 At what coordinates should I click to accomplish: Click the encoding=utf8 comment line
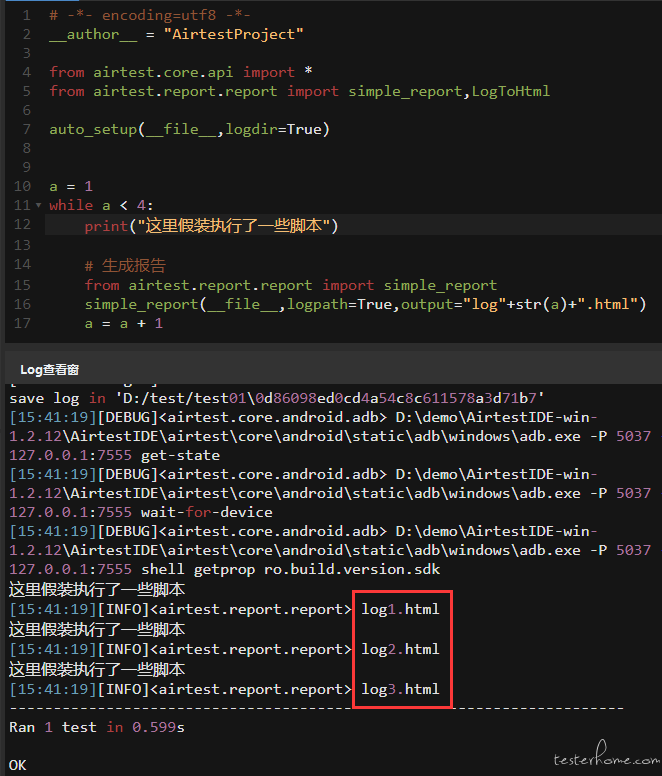150,15
